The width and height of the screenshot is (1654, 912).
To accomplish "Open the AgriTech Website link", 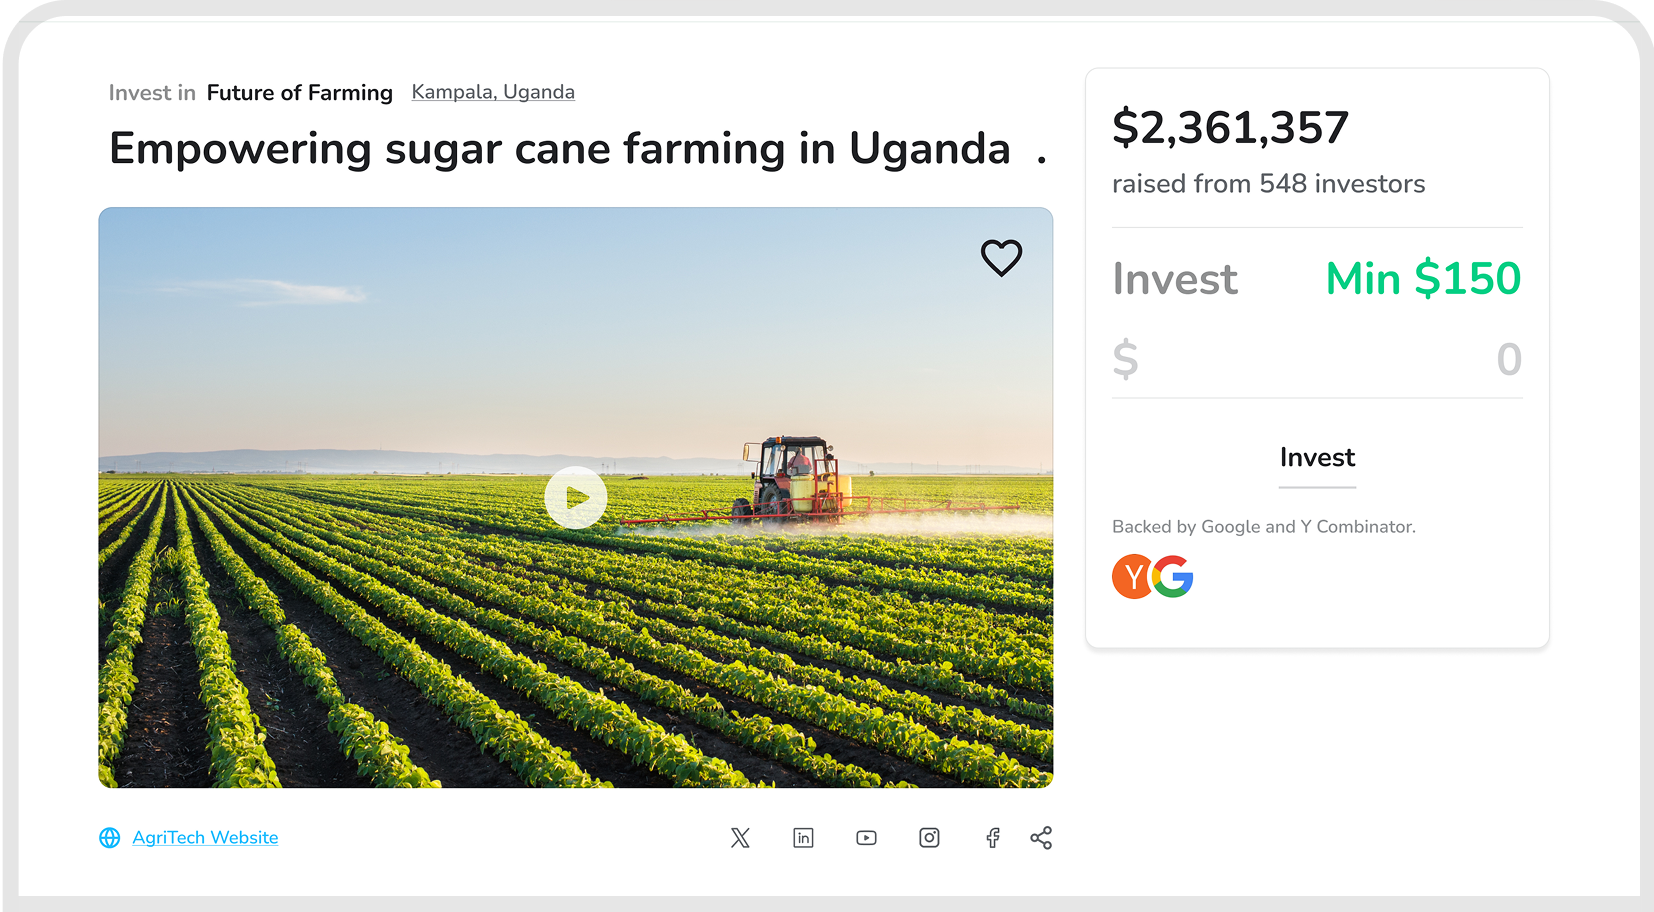I will (x=205, y=838).
